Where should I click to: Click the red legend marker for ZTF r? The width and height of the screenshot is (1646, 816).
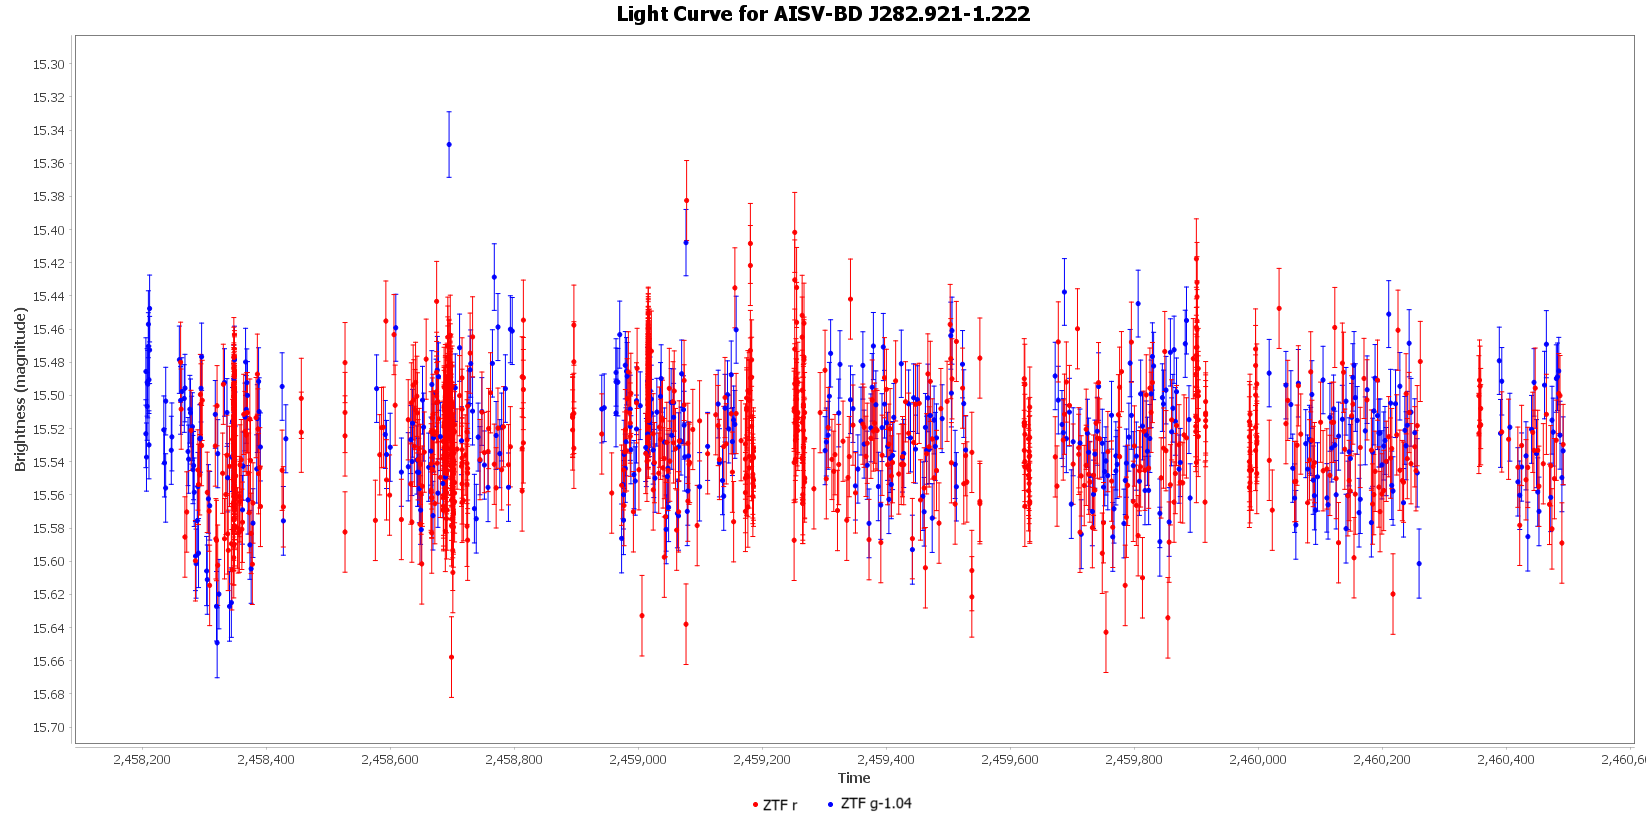755,805
